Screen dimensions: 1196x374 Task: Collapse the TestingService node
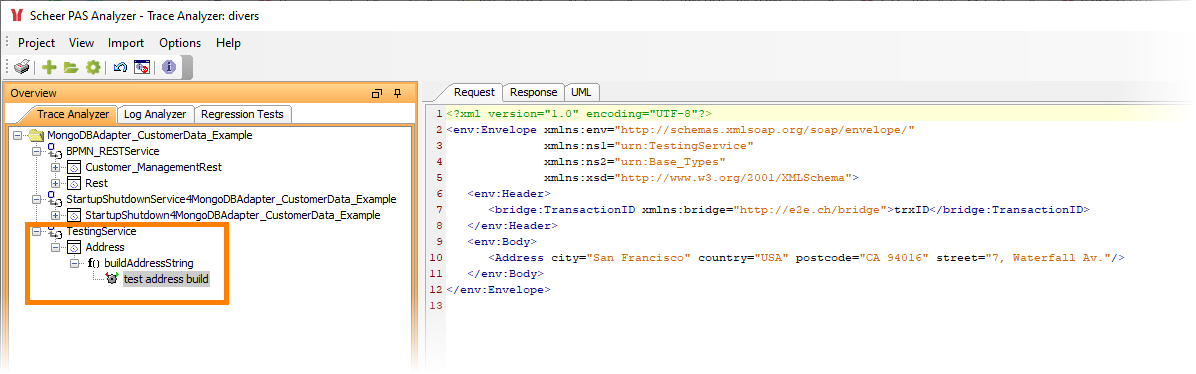point(37,231)
